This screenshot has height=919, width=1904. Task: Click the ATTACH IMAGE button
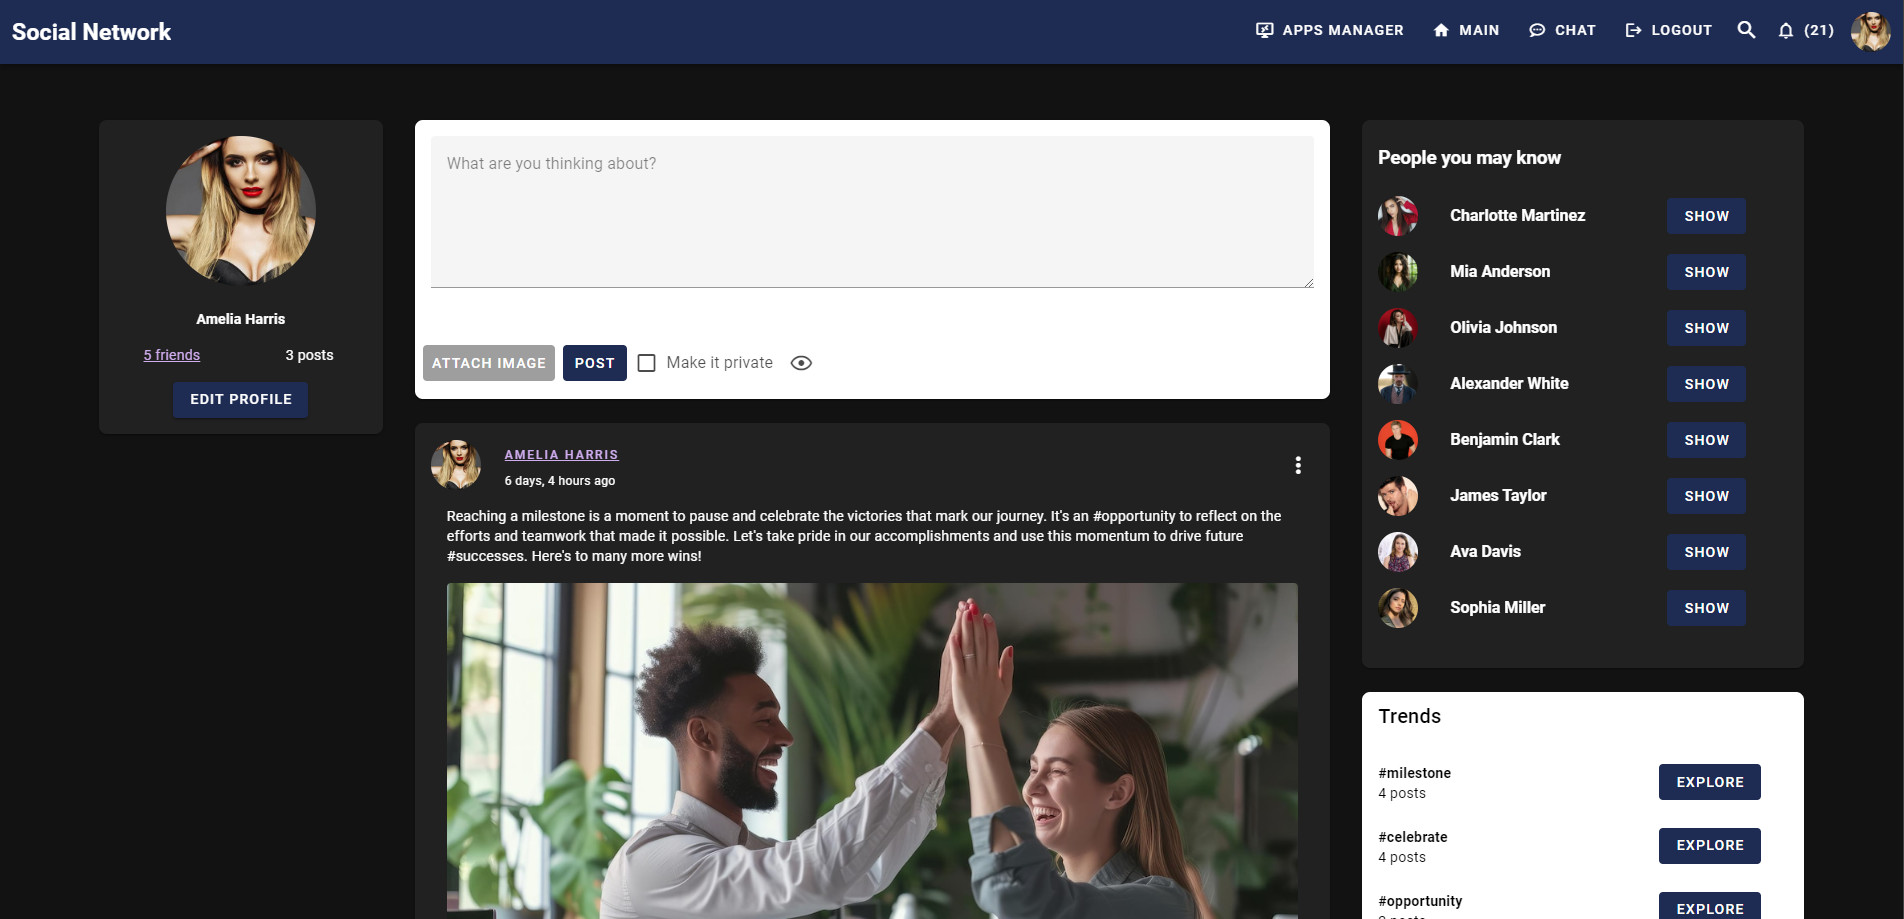488,362
